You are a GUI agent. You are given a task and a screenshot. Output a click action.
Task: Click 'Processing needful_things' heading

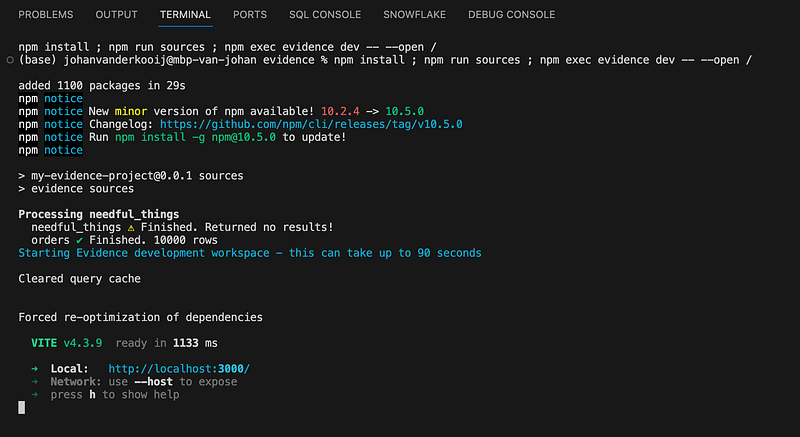coord(99,214)
